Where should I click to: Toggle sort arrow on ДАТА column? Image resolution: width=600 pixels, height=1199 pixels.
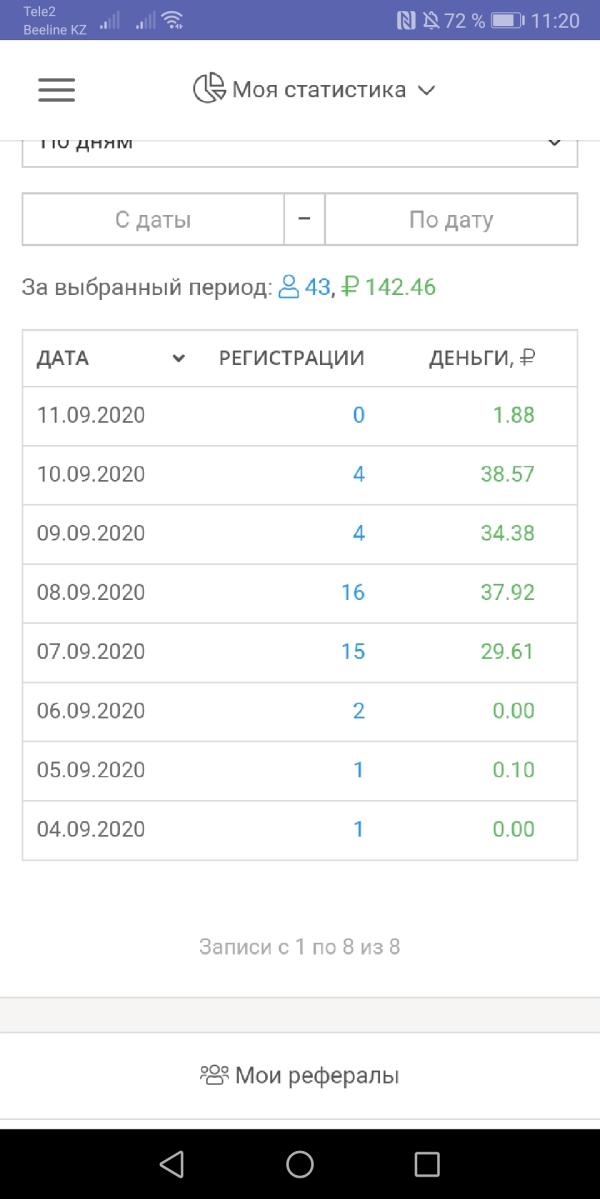179,358
